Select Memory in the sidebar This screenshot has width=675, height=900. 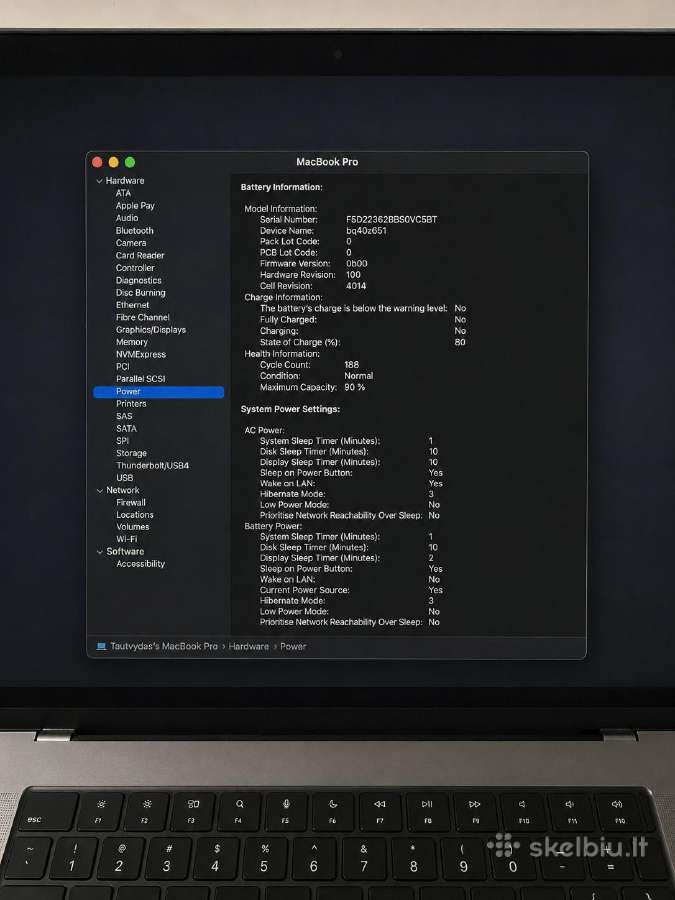coord(132,342)
